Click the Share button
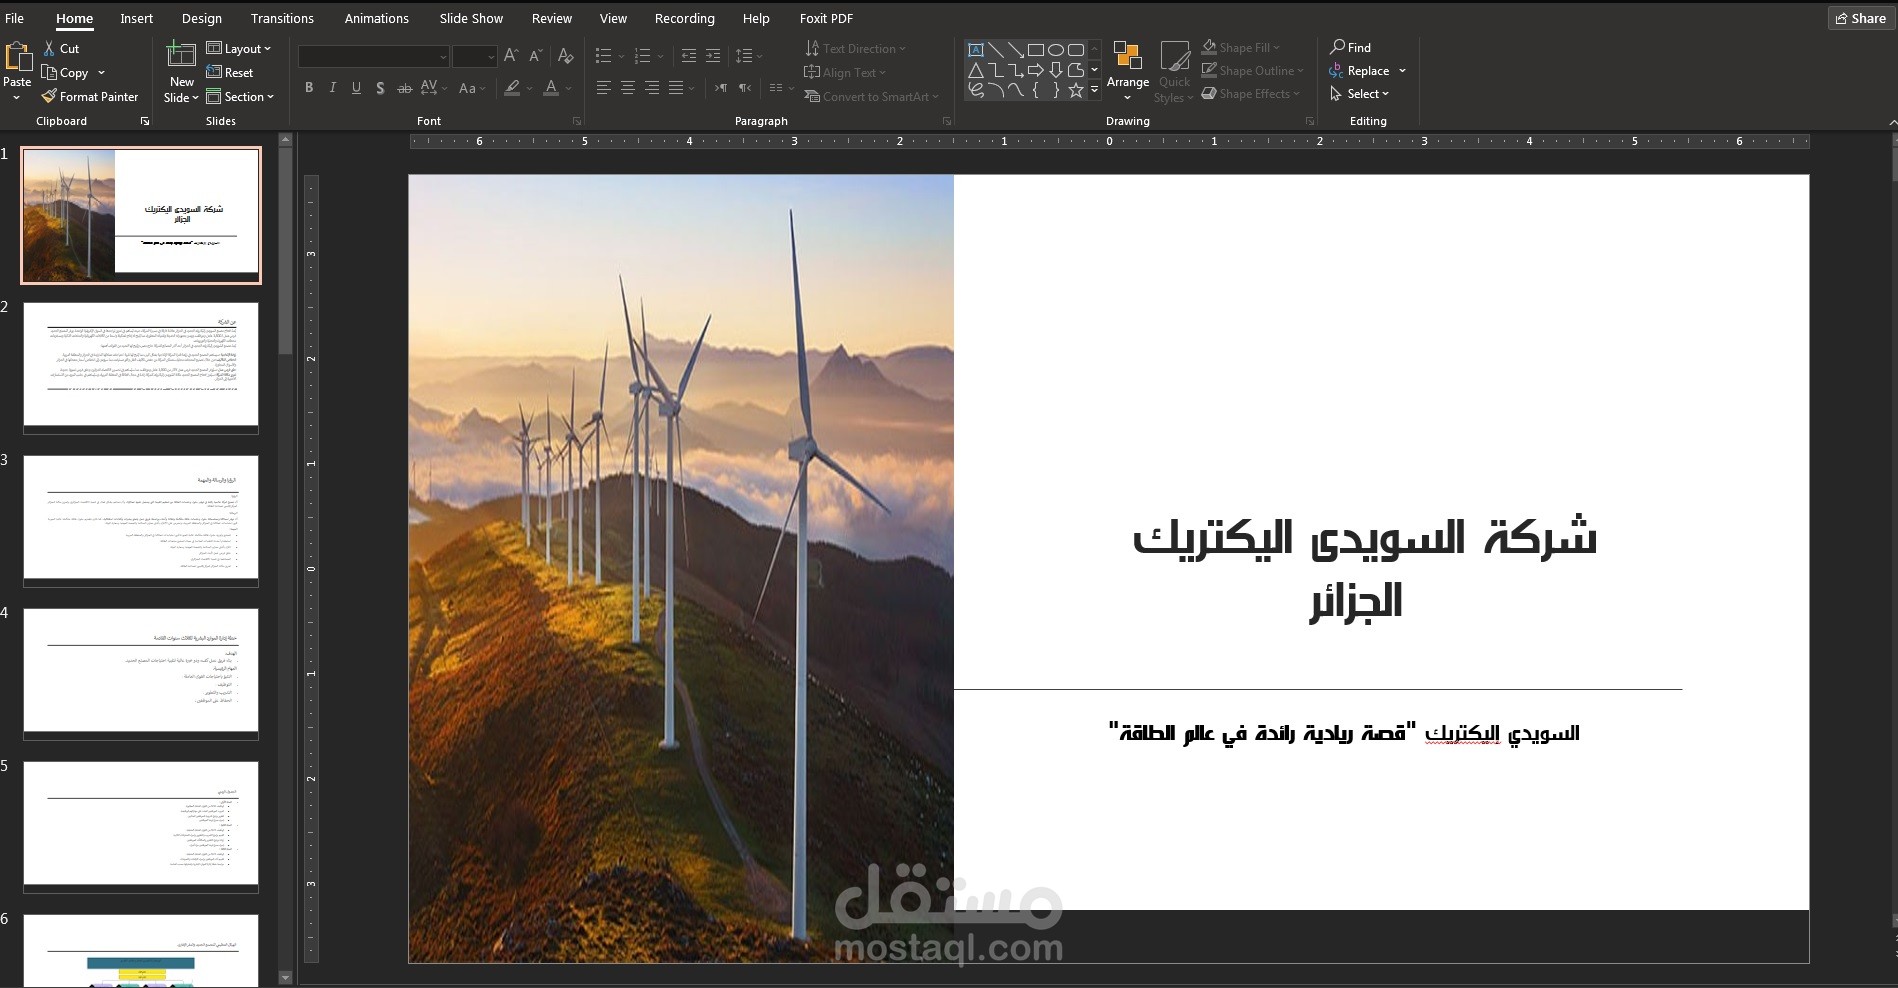This screenshot has height=988, width=1898. 1860,18
